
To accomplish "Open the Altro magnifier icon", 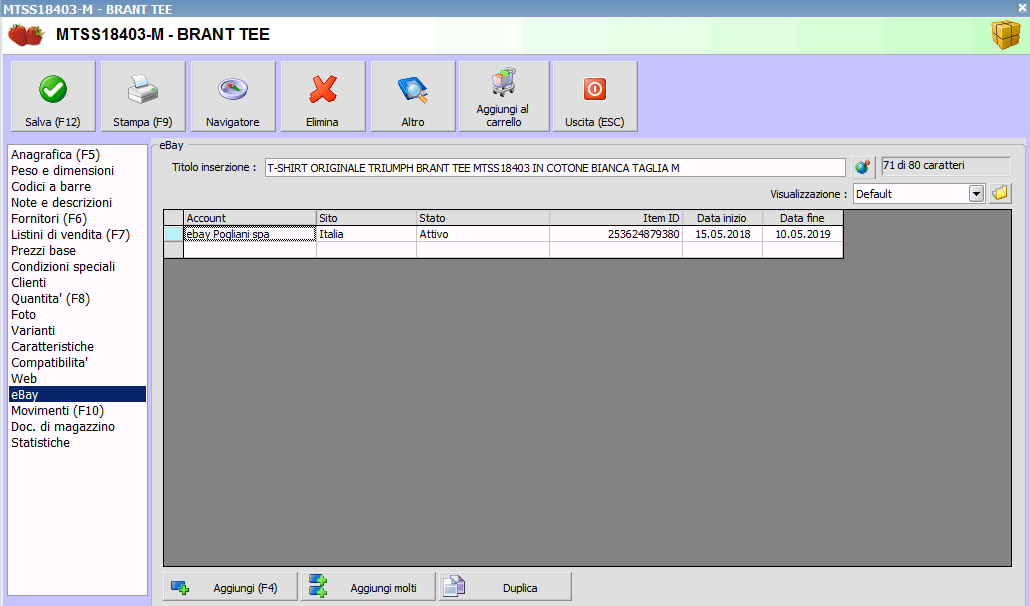I will pos(413,90).
